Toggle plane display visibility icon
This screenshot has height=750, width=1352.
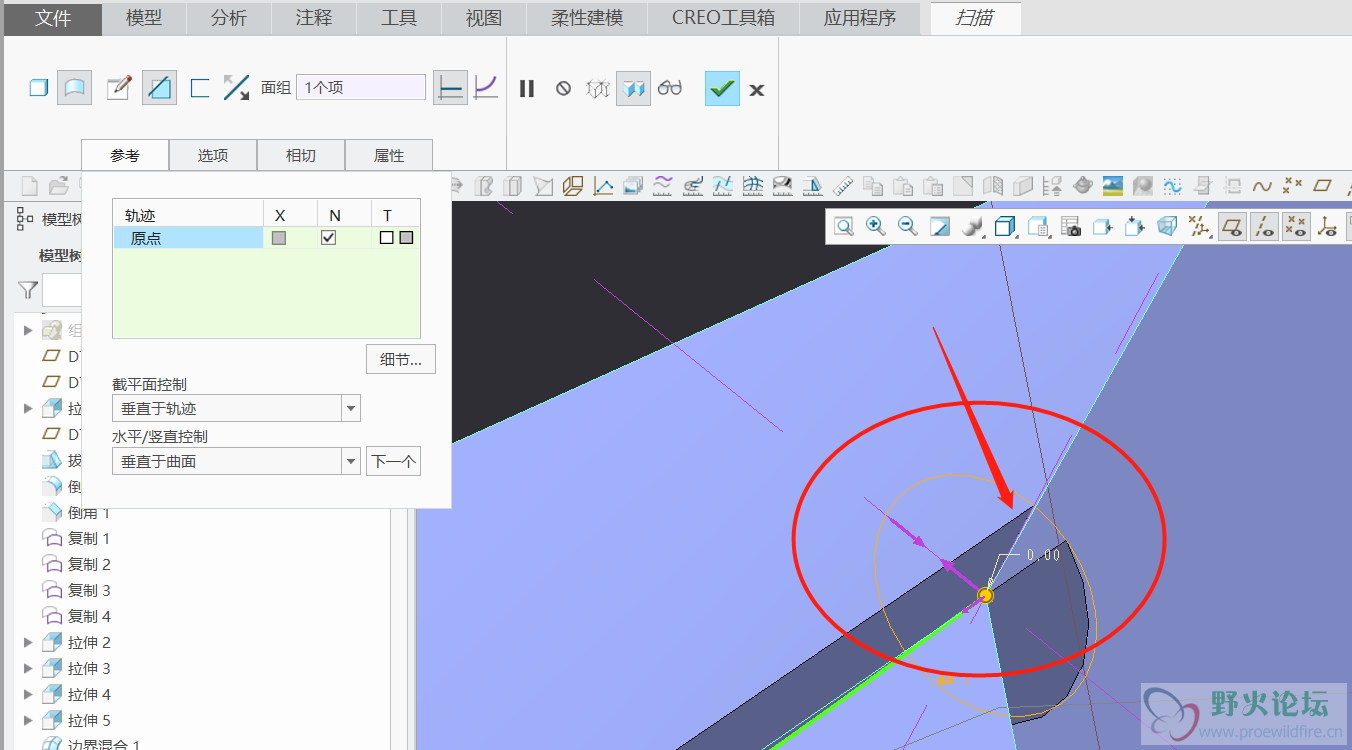click(1232, 227)
